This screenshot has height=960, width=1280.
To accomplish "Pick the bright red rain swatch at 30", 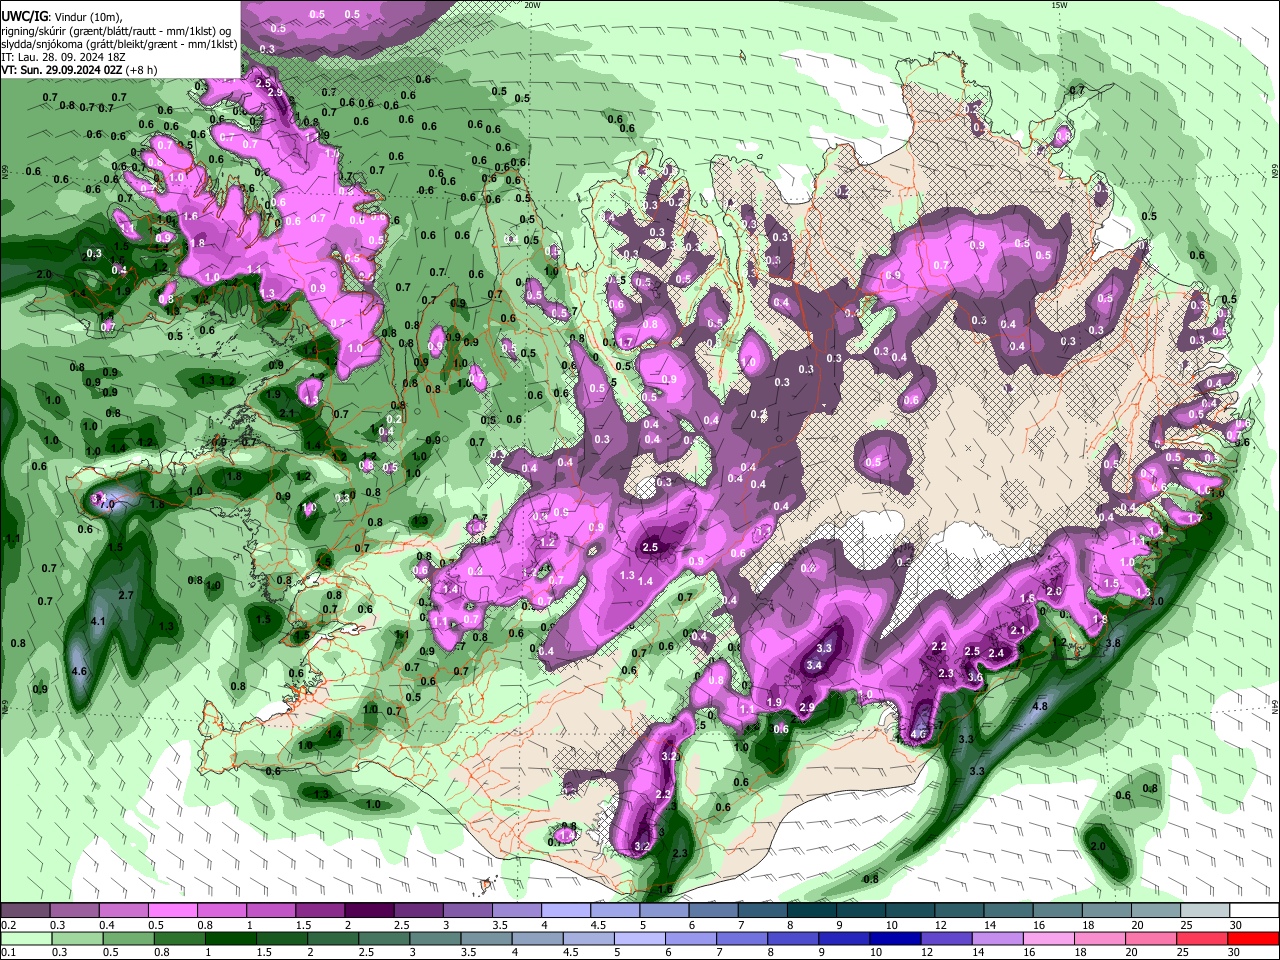I will [1254, 938].
